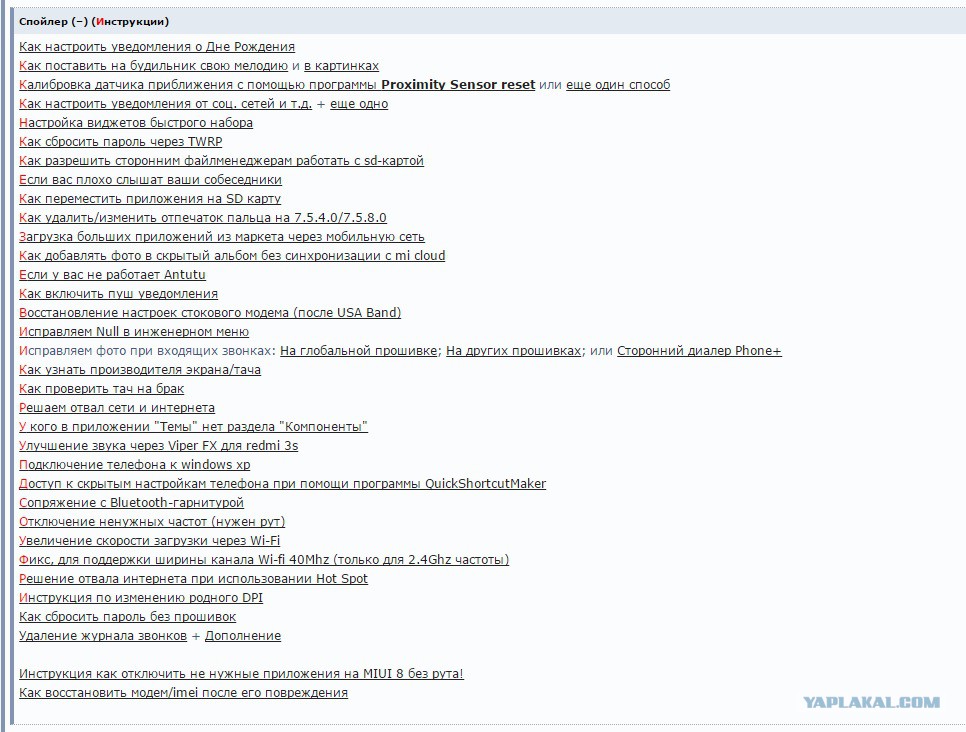Click the YAPLAKAL.COM watermark logo

(x=871, y=702)
